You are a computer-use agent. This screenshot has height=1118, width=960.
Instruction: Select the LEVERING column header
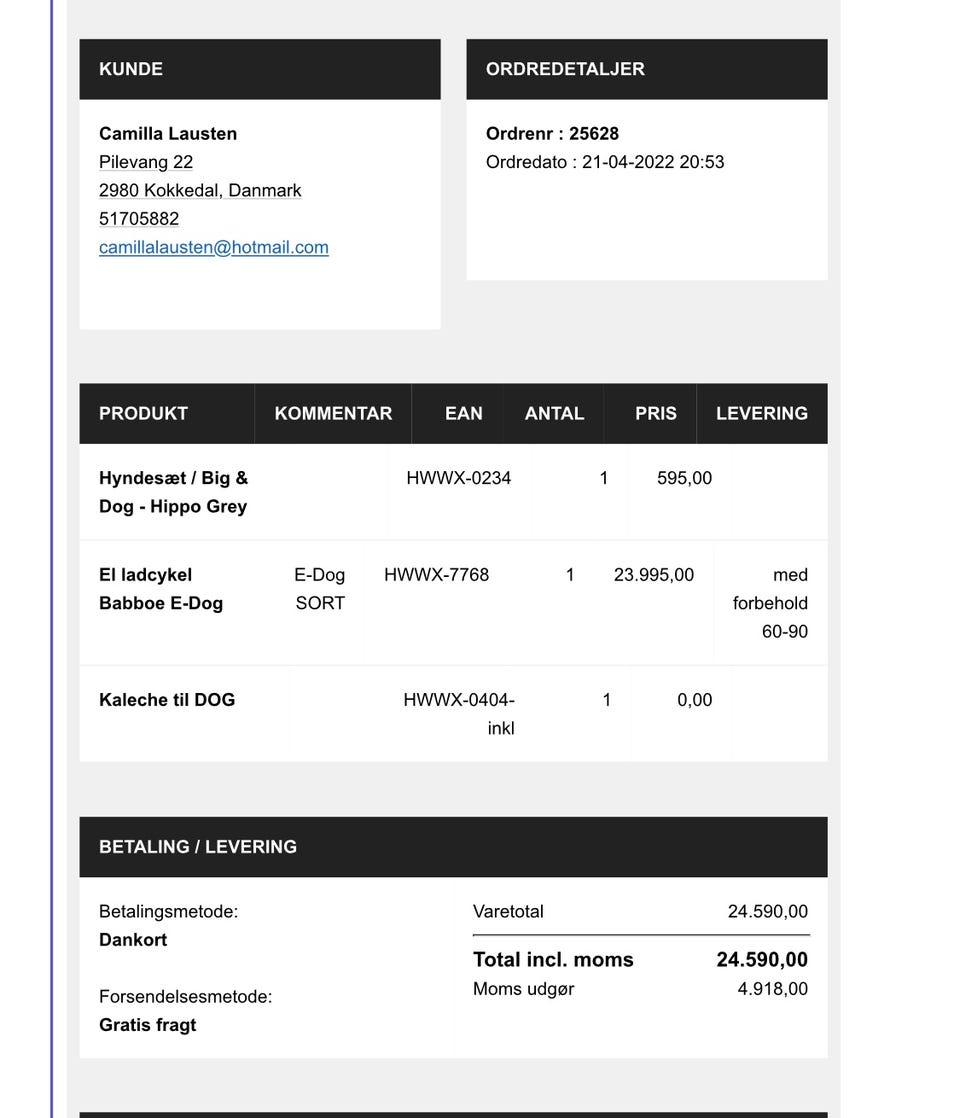click(x=762, y=413)
